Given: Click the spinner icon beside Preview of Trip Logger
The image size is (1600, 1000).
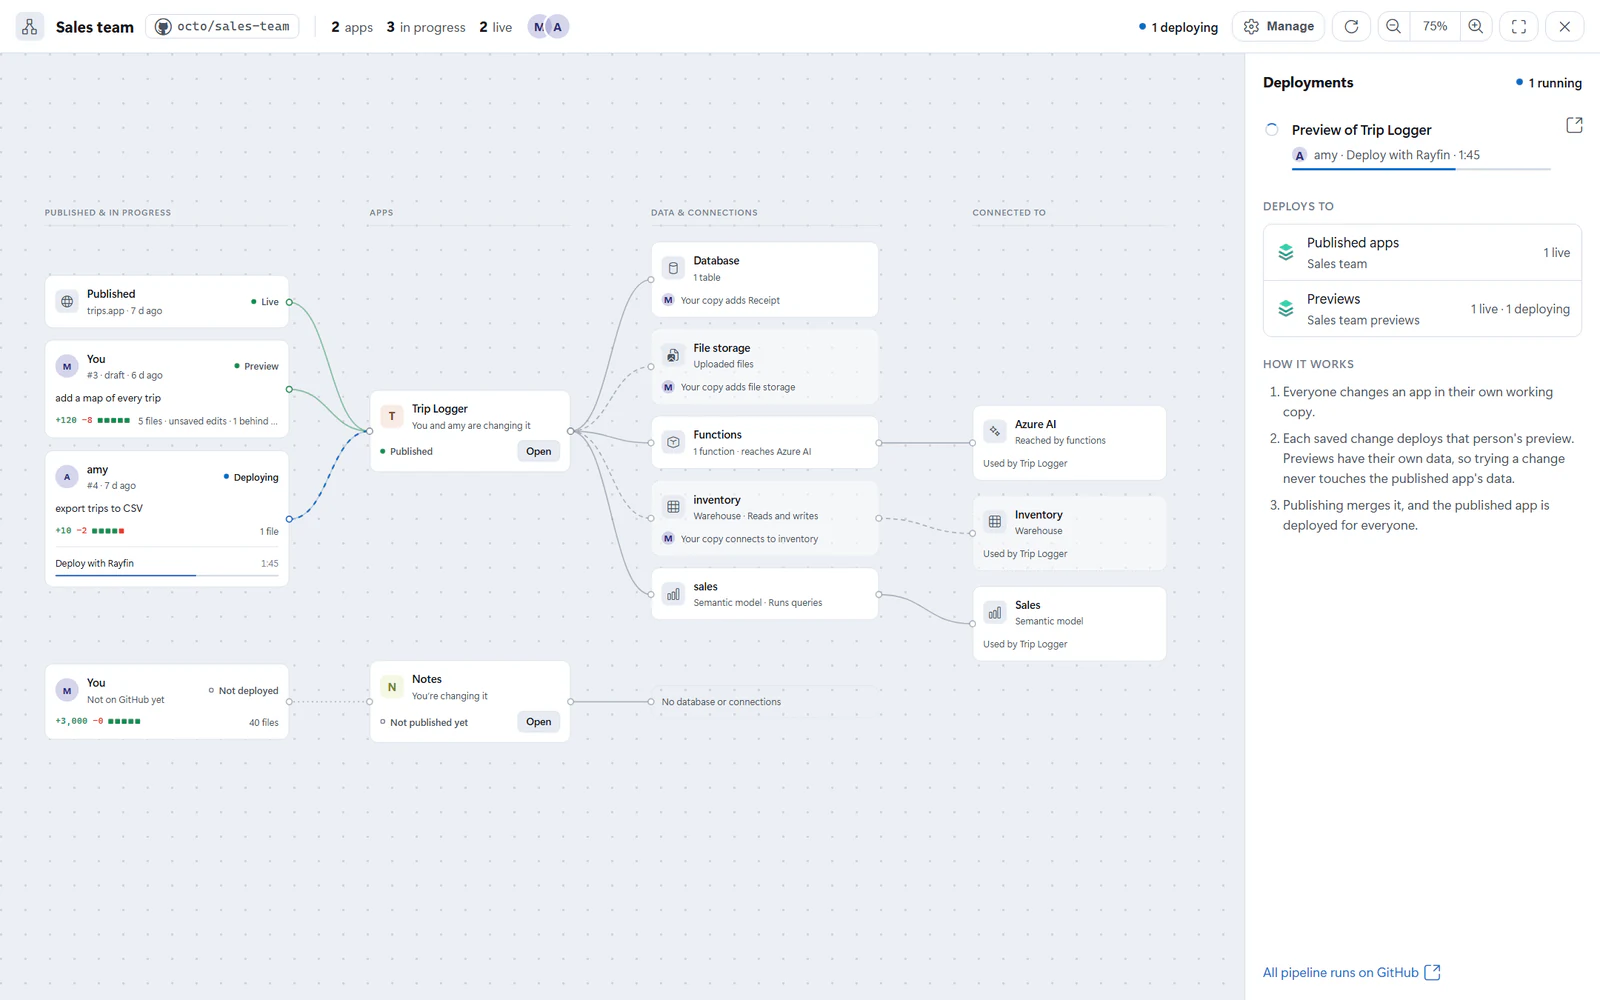Looking at the screenshot, I should 1272,130.
